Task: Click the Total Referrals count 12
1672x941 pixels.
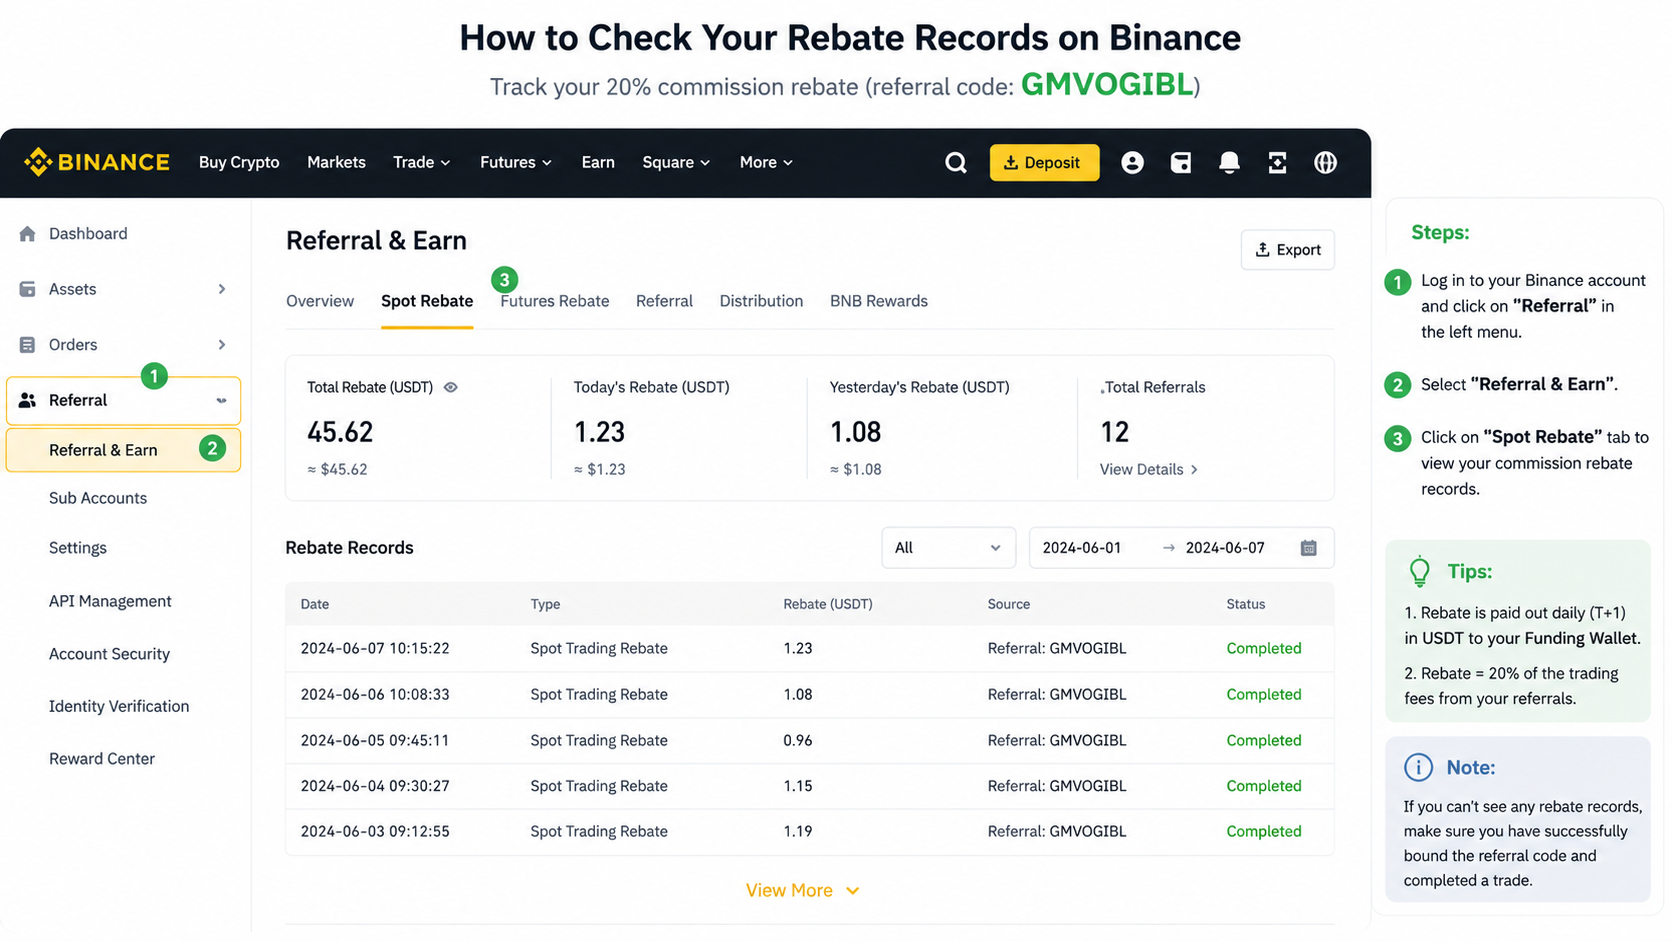Action: click(1115, 432)
